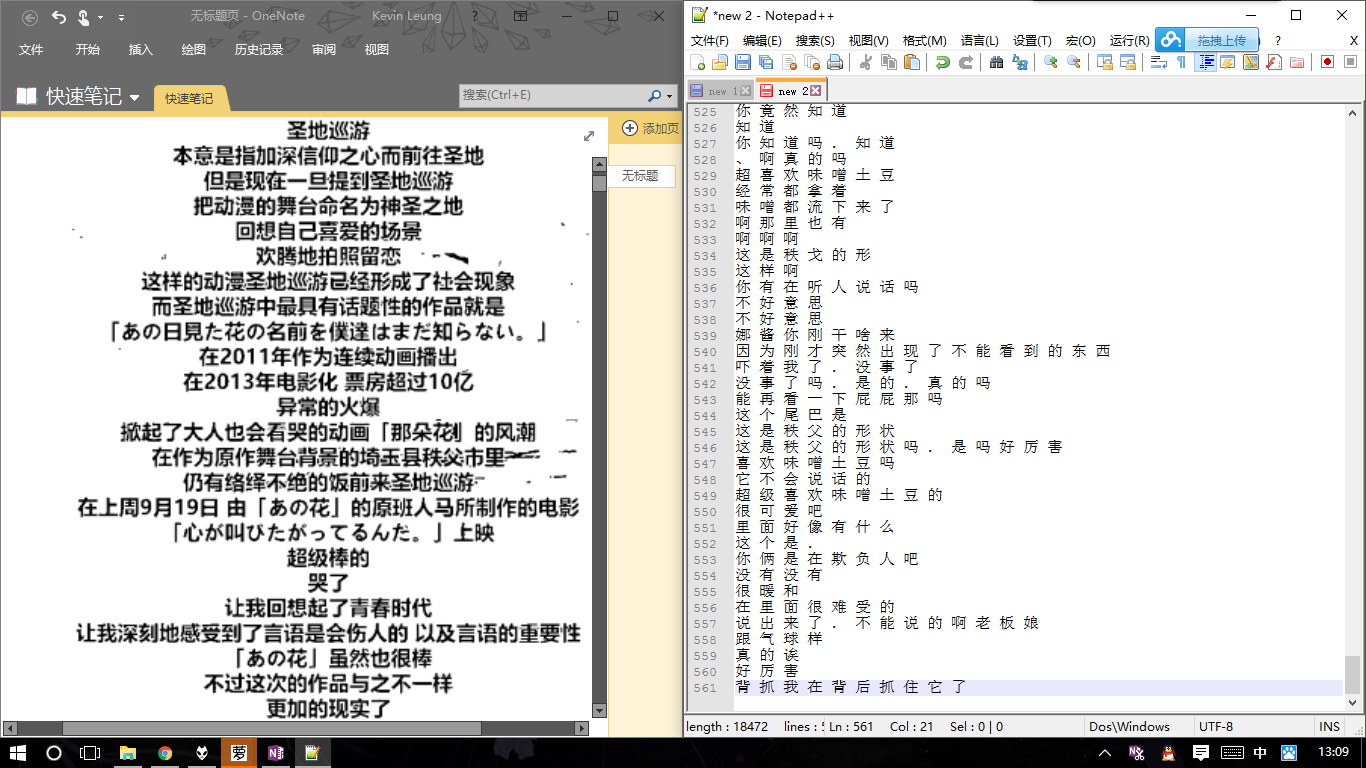Open the Document Map icon
The width and height of the screenshot is (1366, 768).
tap(1250, 62)
